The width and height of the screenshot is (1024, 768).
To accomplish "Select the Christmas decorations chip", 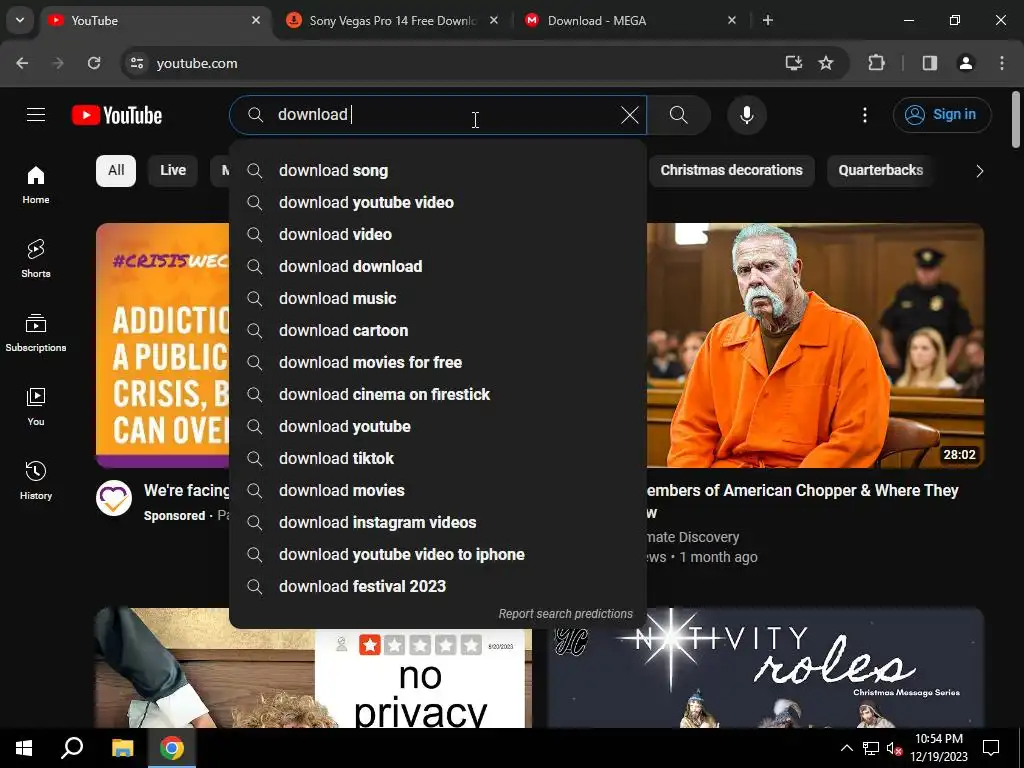I will click(x=731, y=170).
